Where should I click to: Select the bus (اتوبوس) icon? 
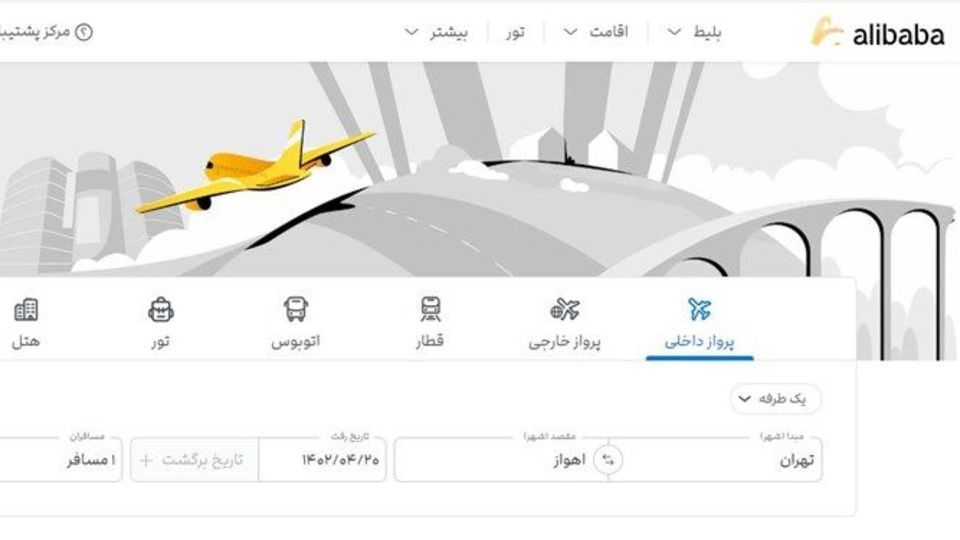[x=296, y=309]
